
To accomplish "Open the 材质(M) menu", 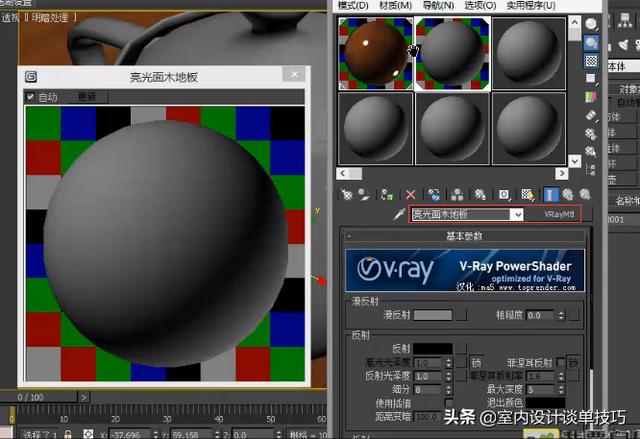I will coord(396,6).
